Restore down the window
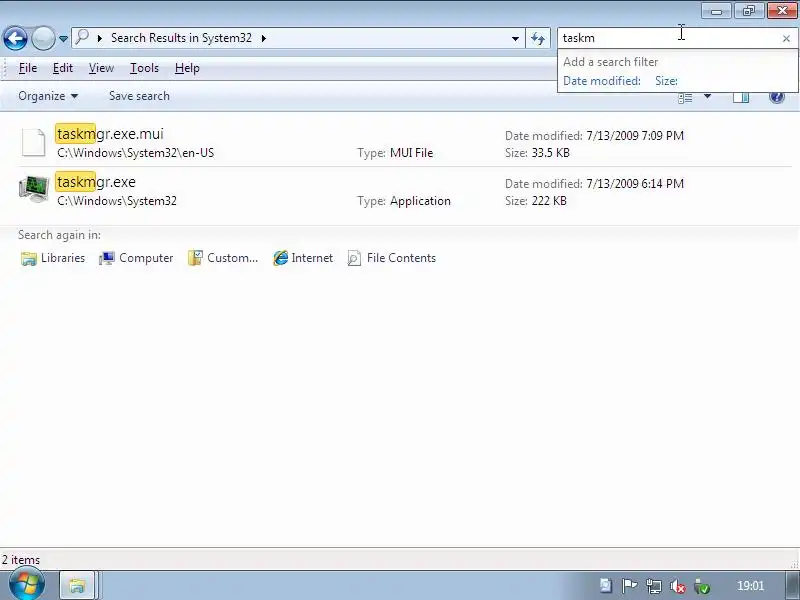 tap(748, 11)
